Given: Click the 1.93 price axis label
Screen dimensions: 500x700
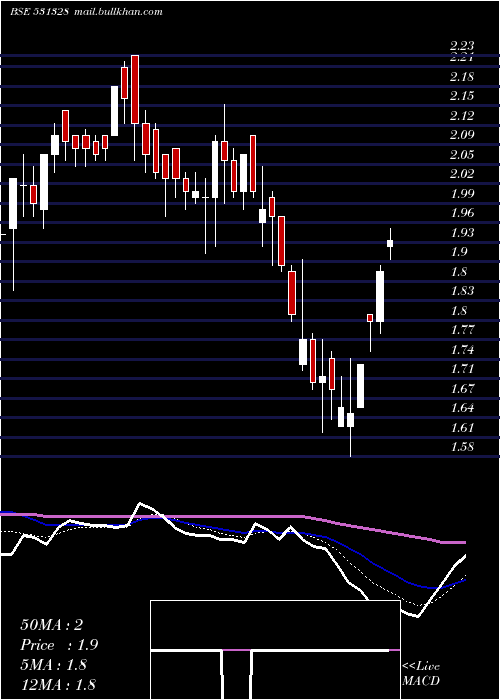Looking at the screenshot, I should (462, 232).
